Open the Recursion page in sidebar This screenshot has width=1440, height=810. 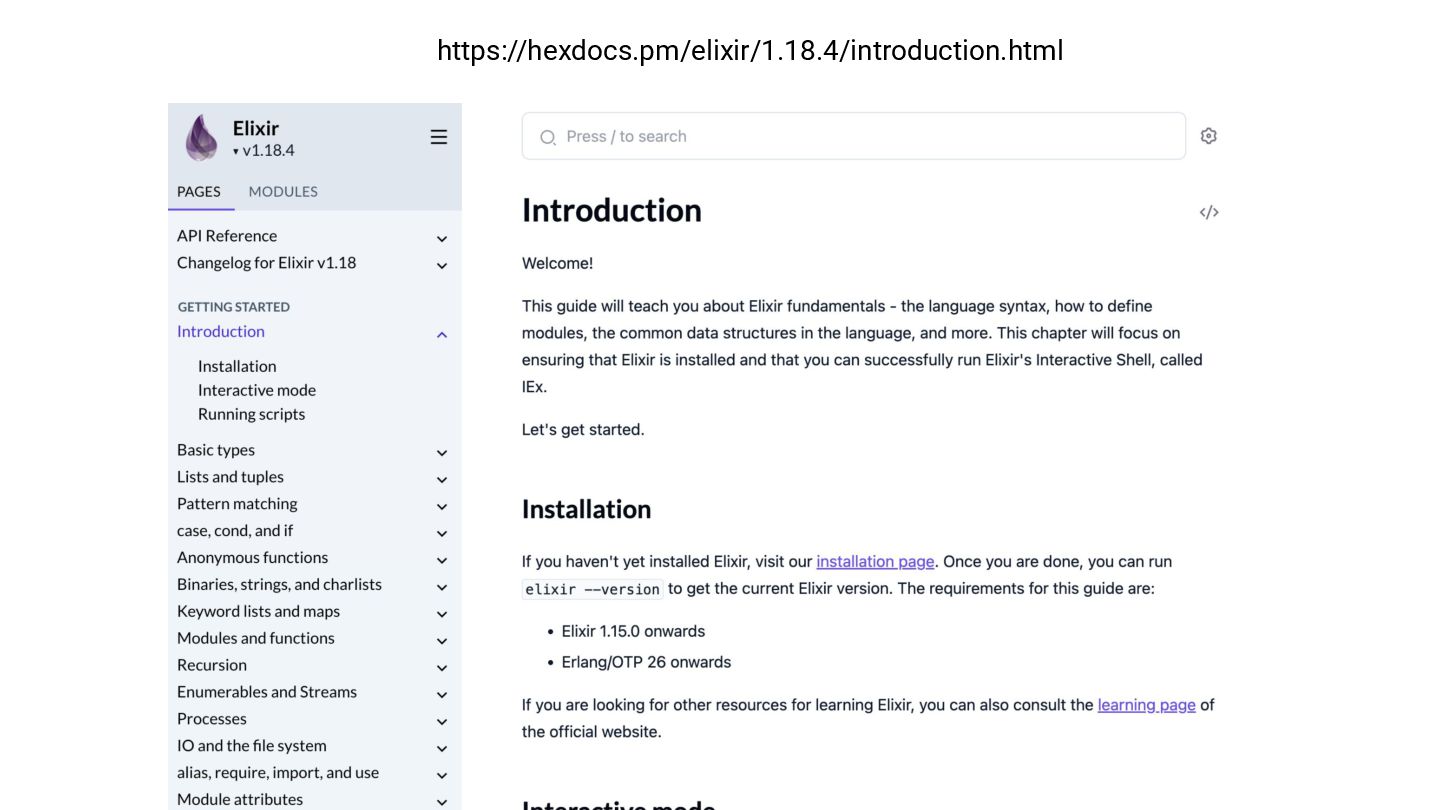(212, 665)
